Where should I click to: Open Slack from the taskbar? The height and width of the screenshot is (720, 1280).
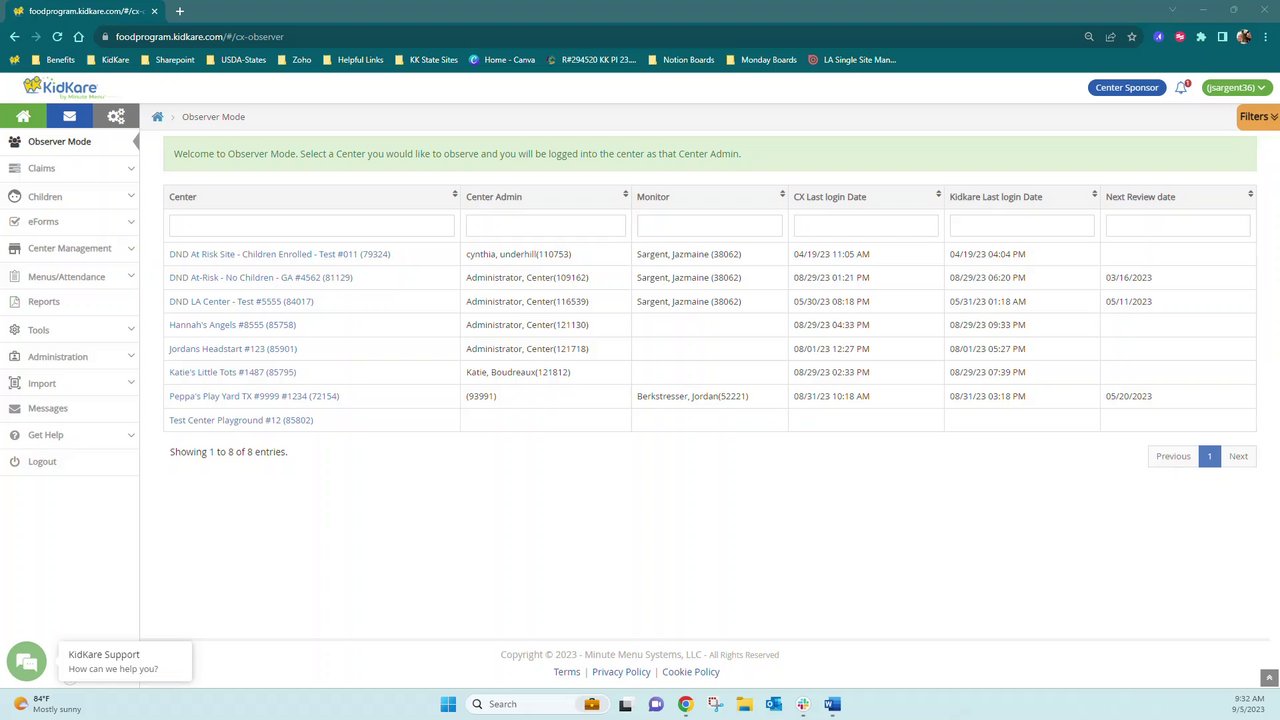click(x=803, y=704)
